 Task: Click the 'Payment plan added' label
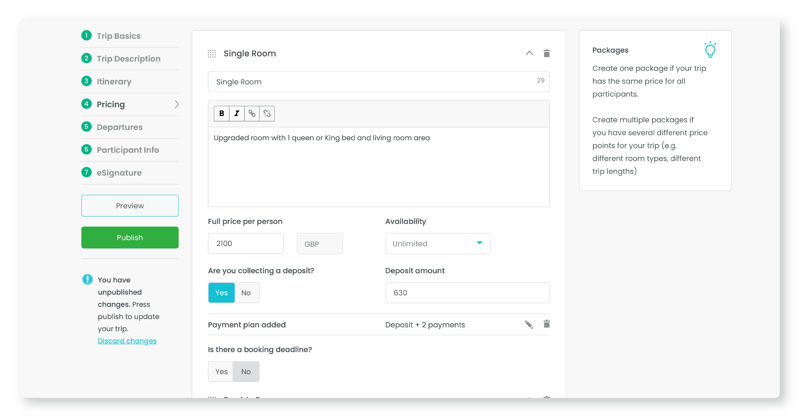246,325
